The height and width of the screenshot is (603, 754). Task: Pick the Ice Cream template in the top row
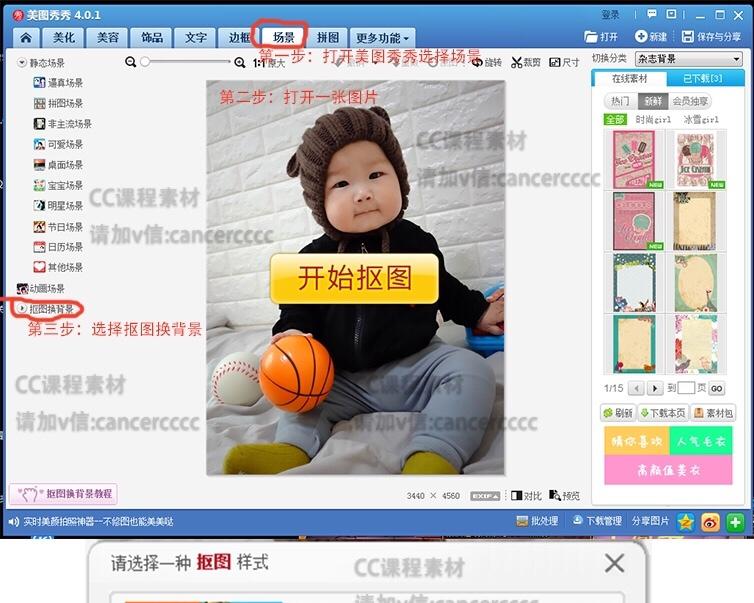click(x=695, y=160)
